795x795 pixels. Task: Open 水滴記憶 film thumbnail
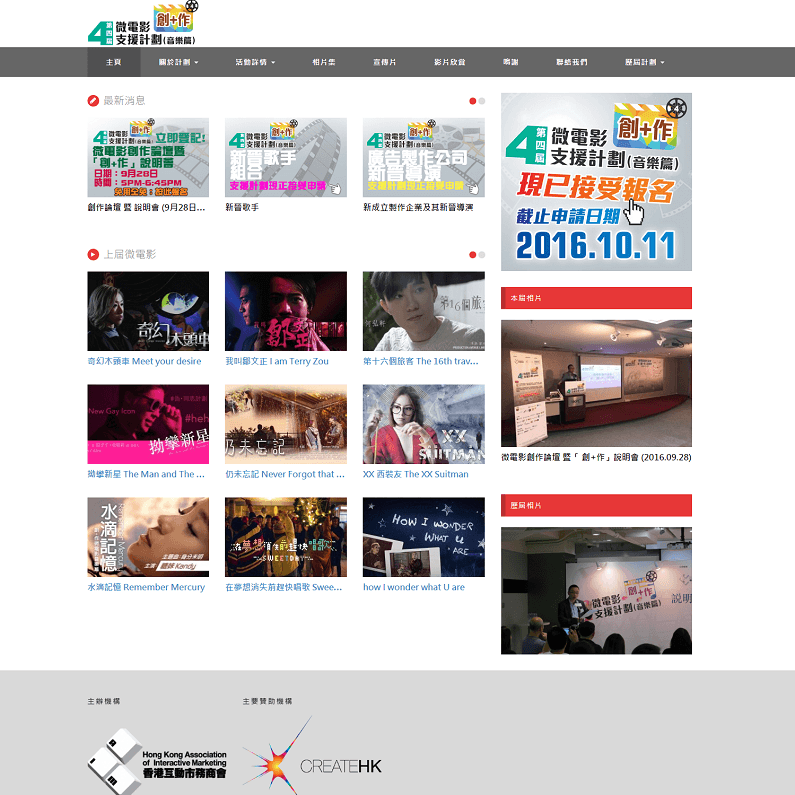click(148, 537)
